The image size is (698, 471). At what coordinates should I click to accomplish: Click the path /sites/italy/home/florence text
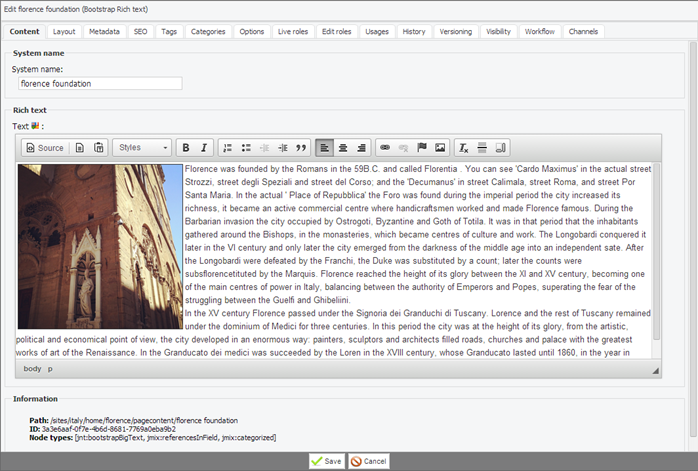click(x=144, y=420)
